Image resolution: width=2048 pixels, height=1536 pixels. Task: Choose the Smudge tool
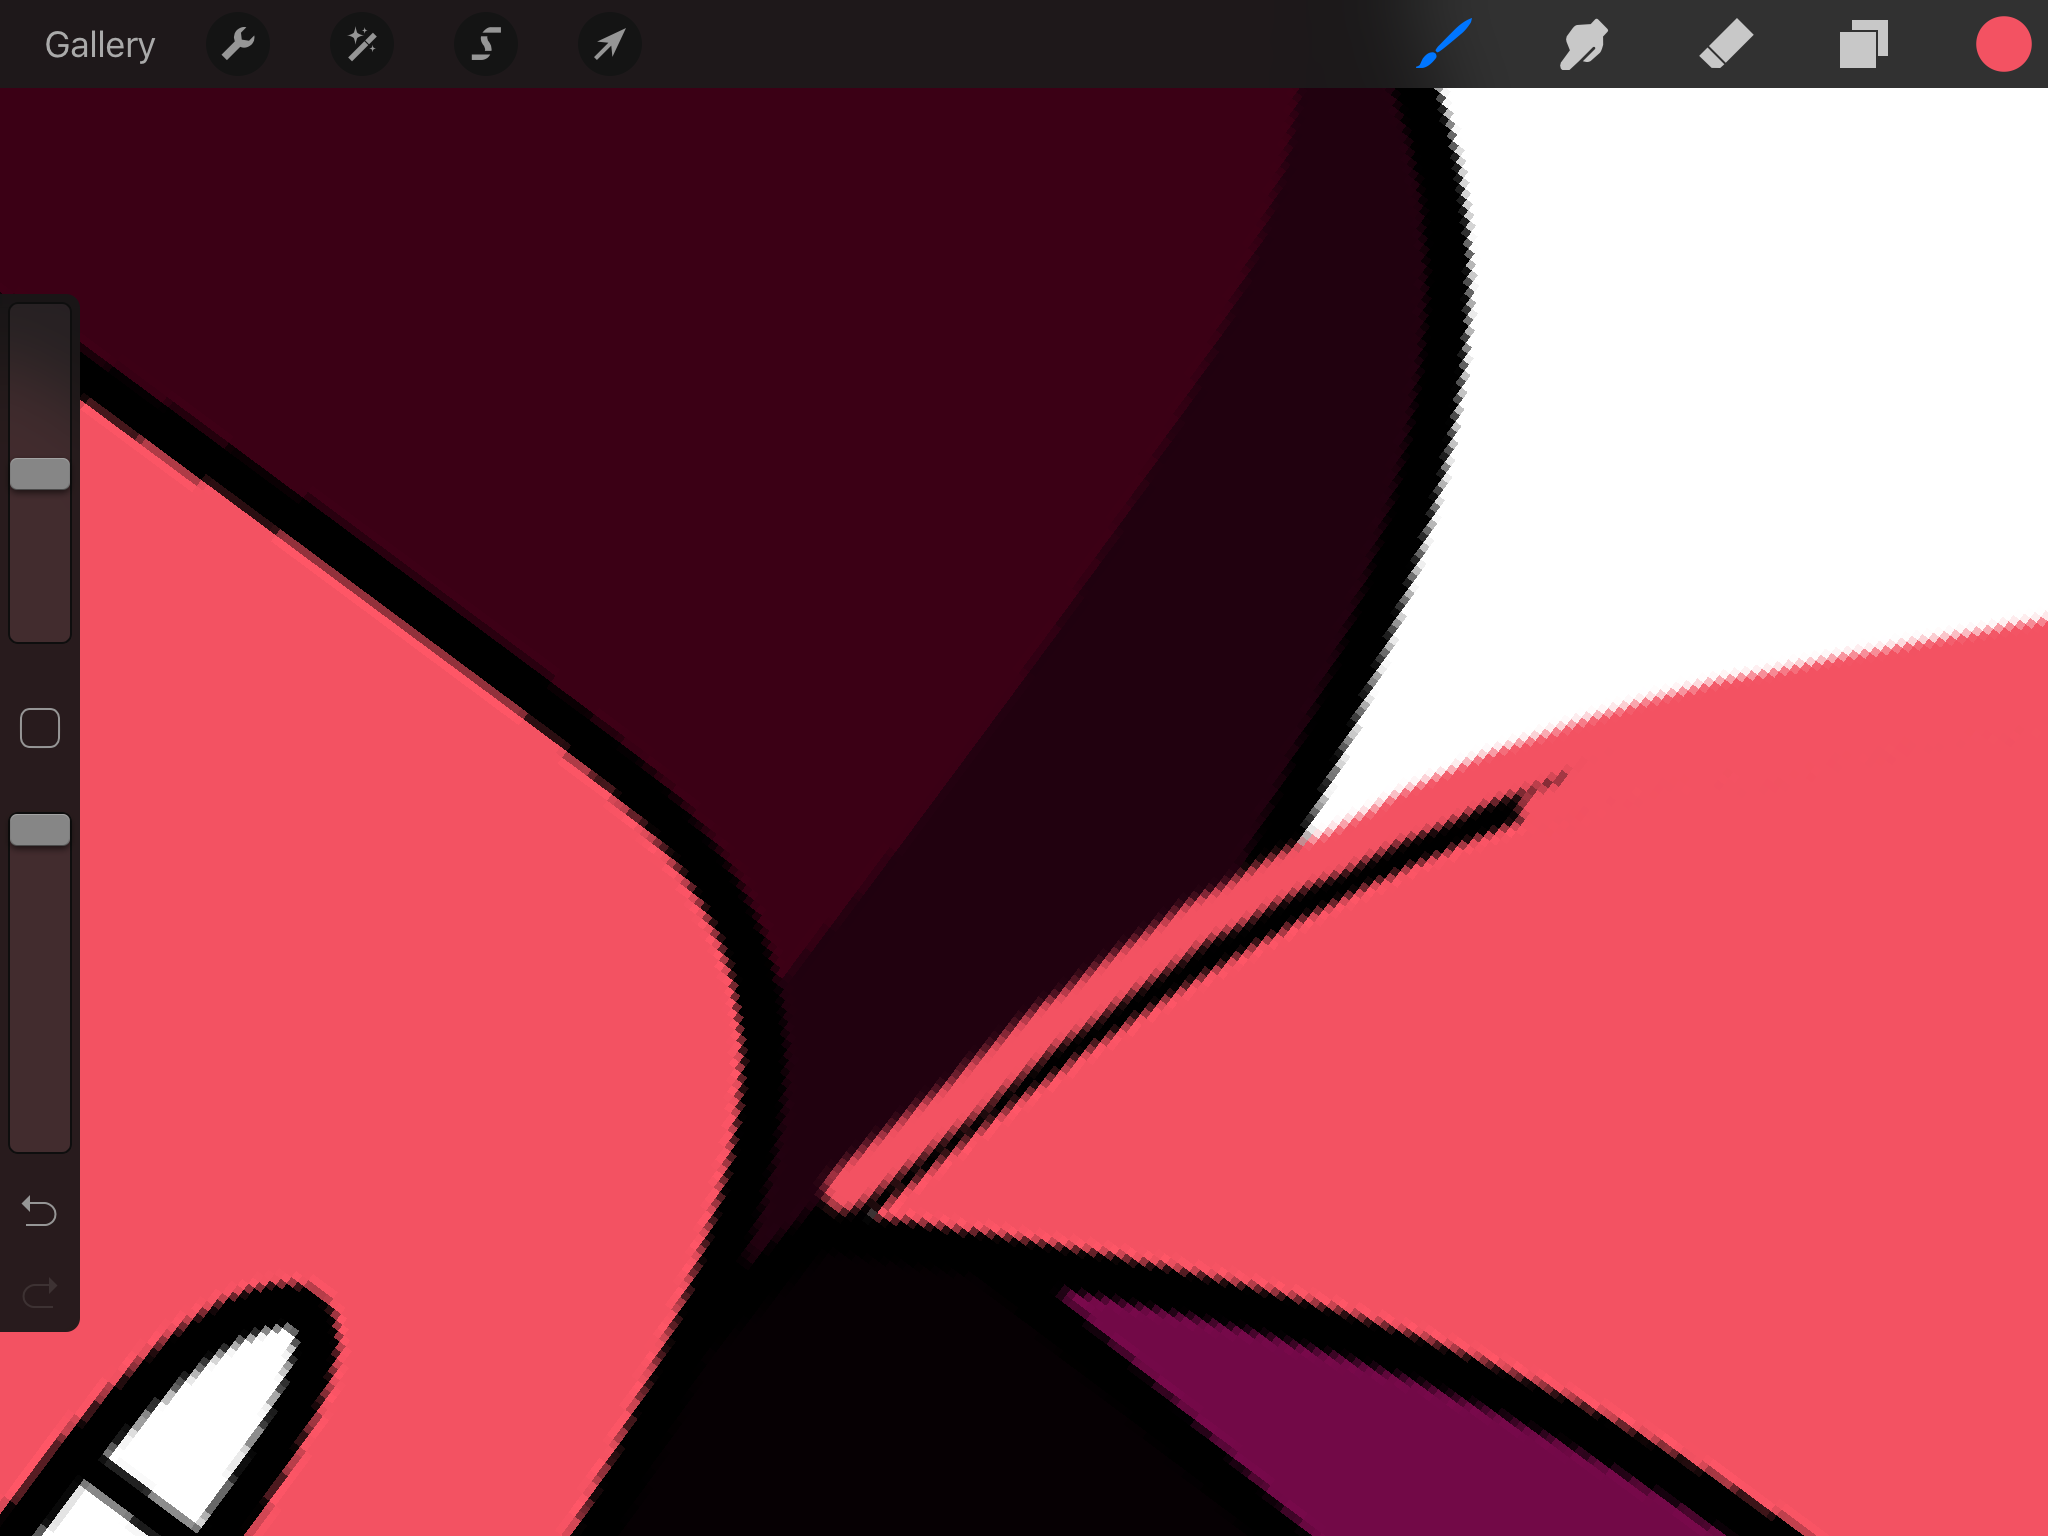click(1583, 43)
